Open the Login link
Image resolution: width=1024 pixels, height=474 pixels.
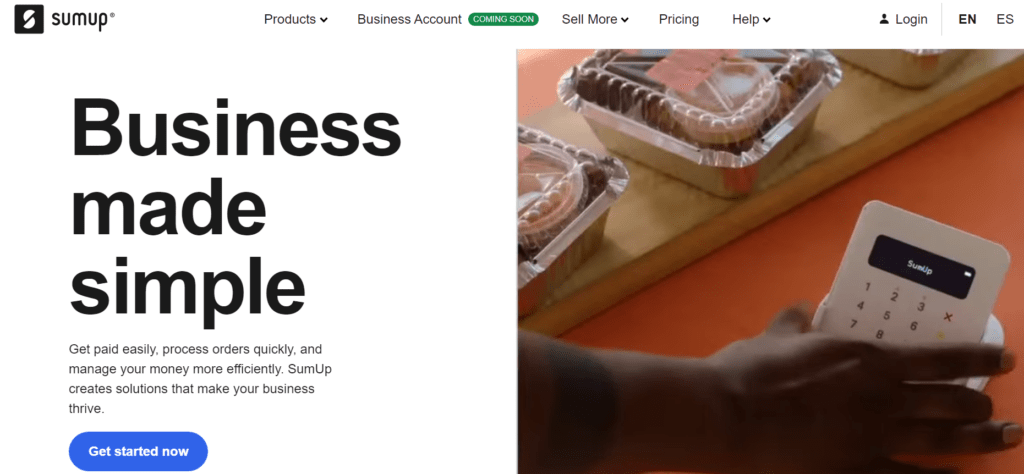point(911,20)
